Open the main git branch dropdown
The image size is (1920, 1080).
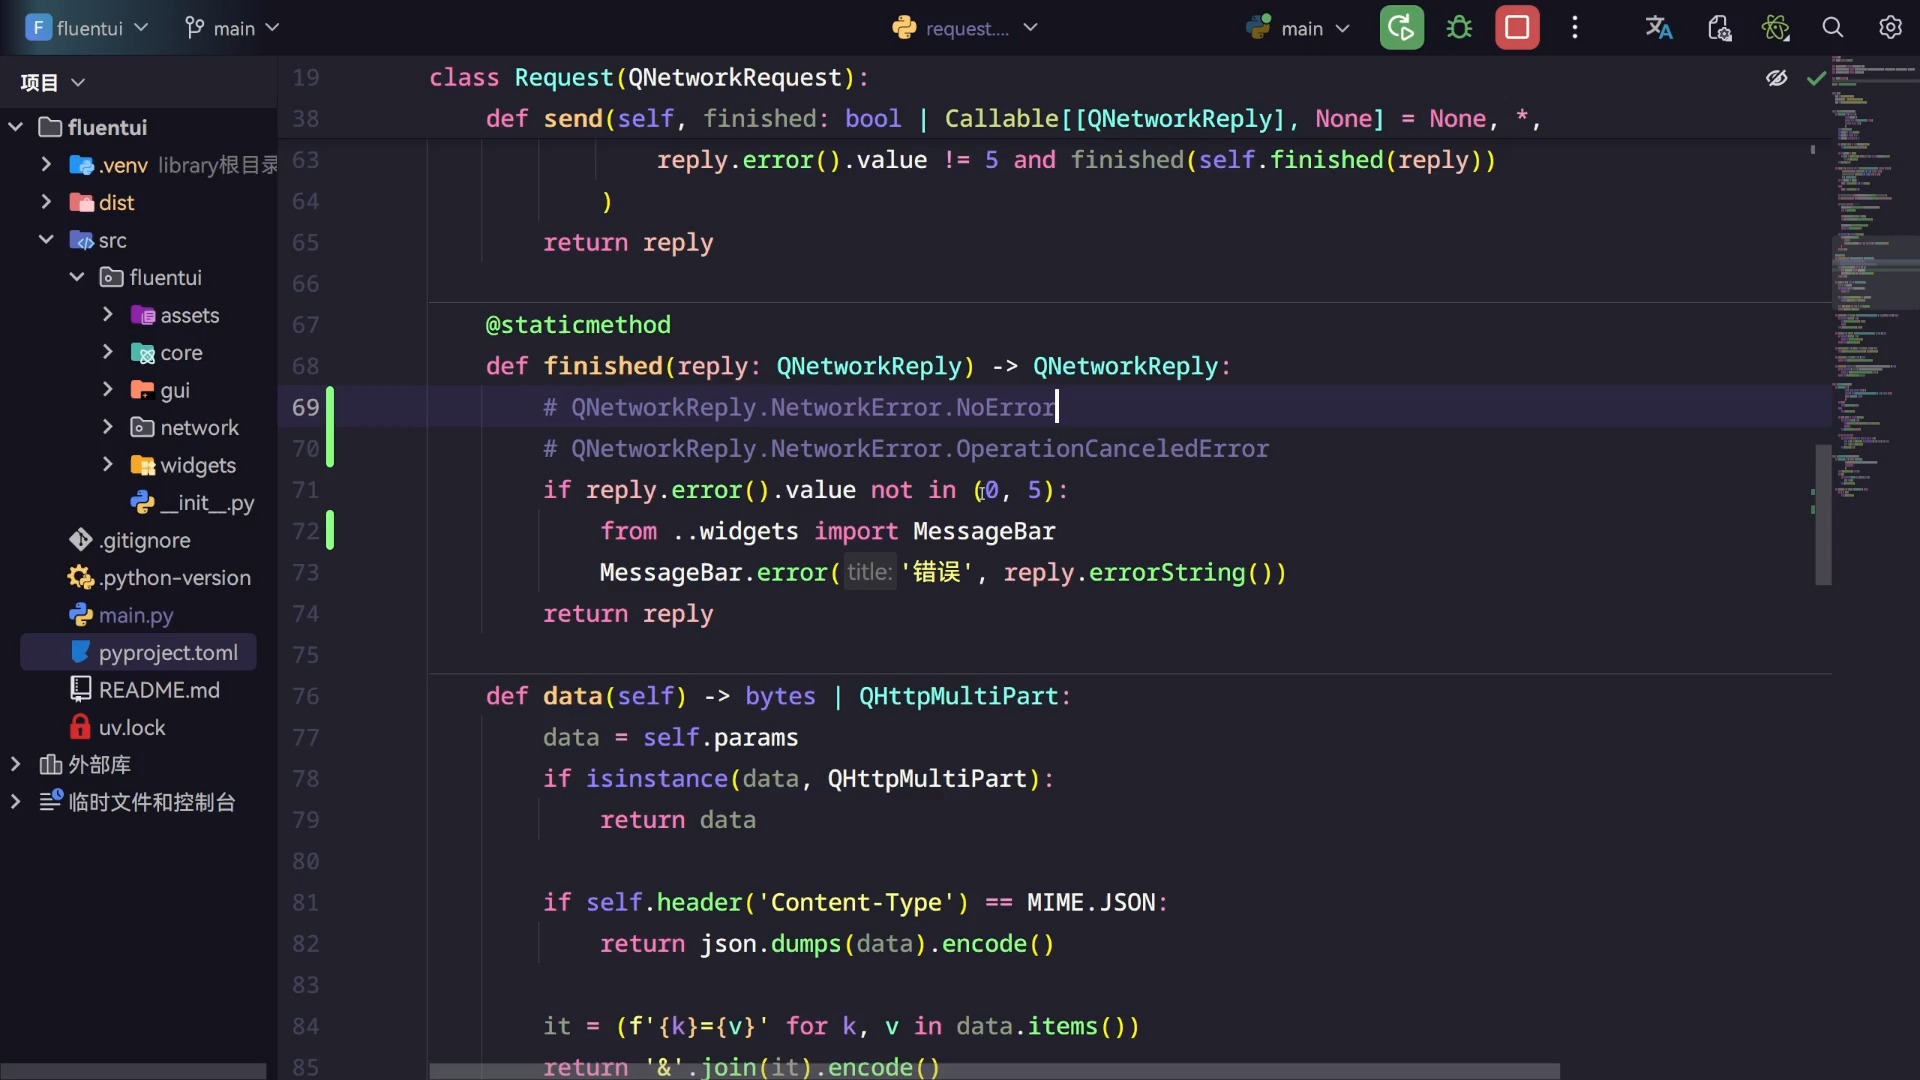pos(232,28)
